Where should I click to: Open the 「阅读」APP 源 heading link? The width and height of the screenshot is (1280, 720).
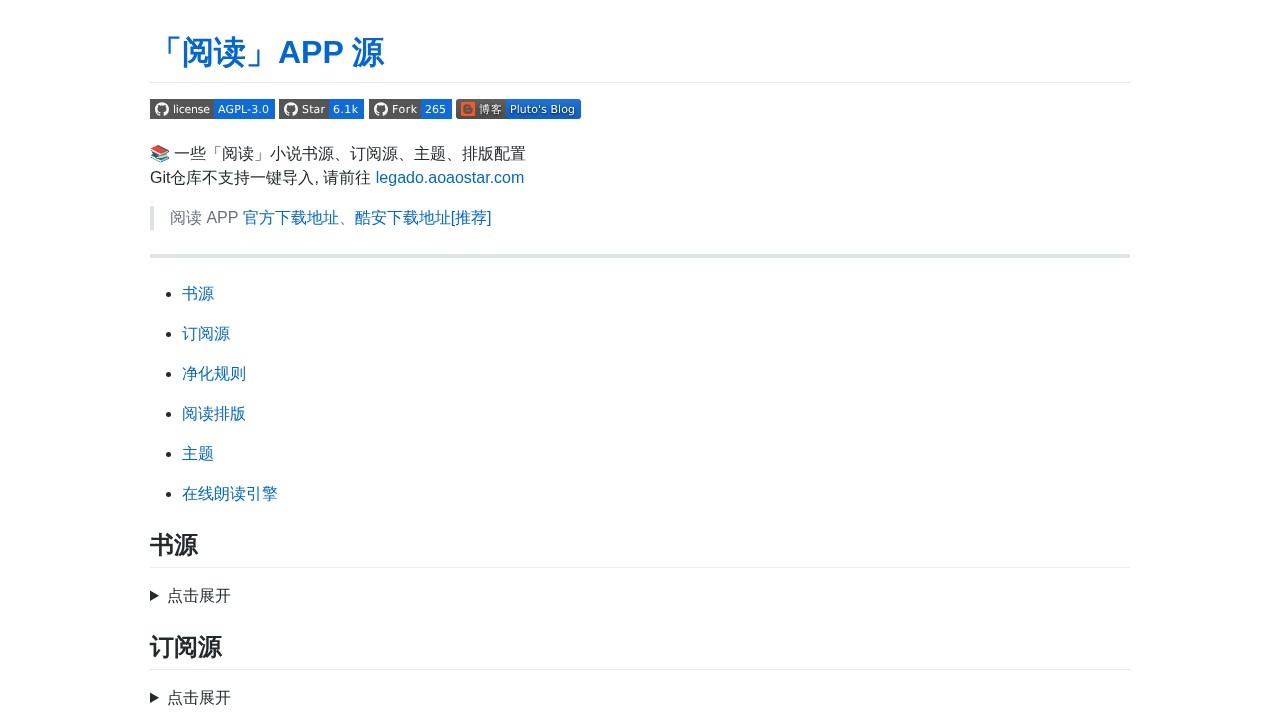pyautogui.click(x=267, y=52)
